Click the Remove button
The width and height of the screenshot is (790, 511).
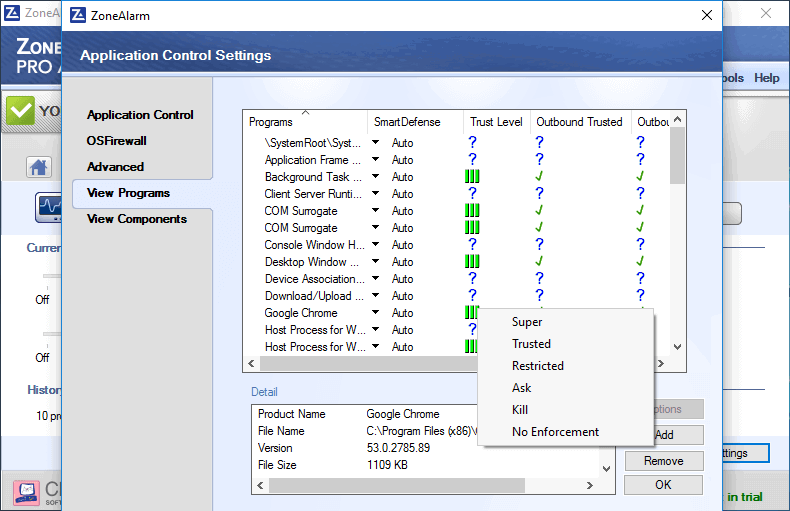(x=664, y=461)
